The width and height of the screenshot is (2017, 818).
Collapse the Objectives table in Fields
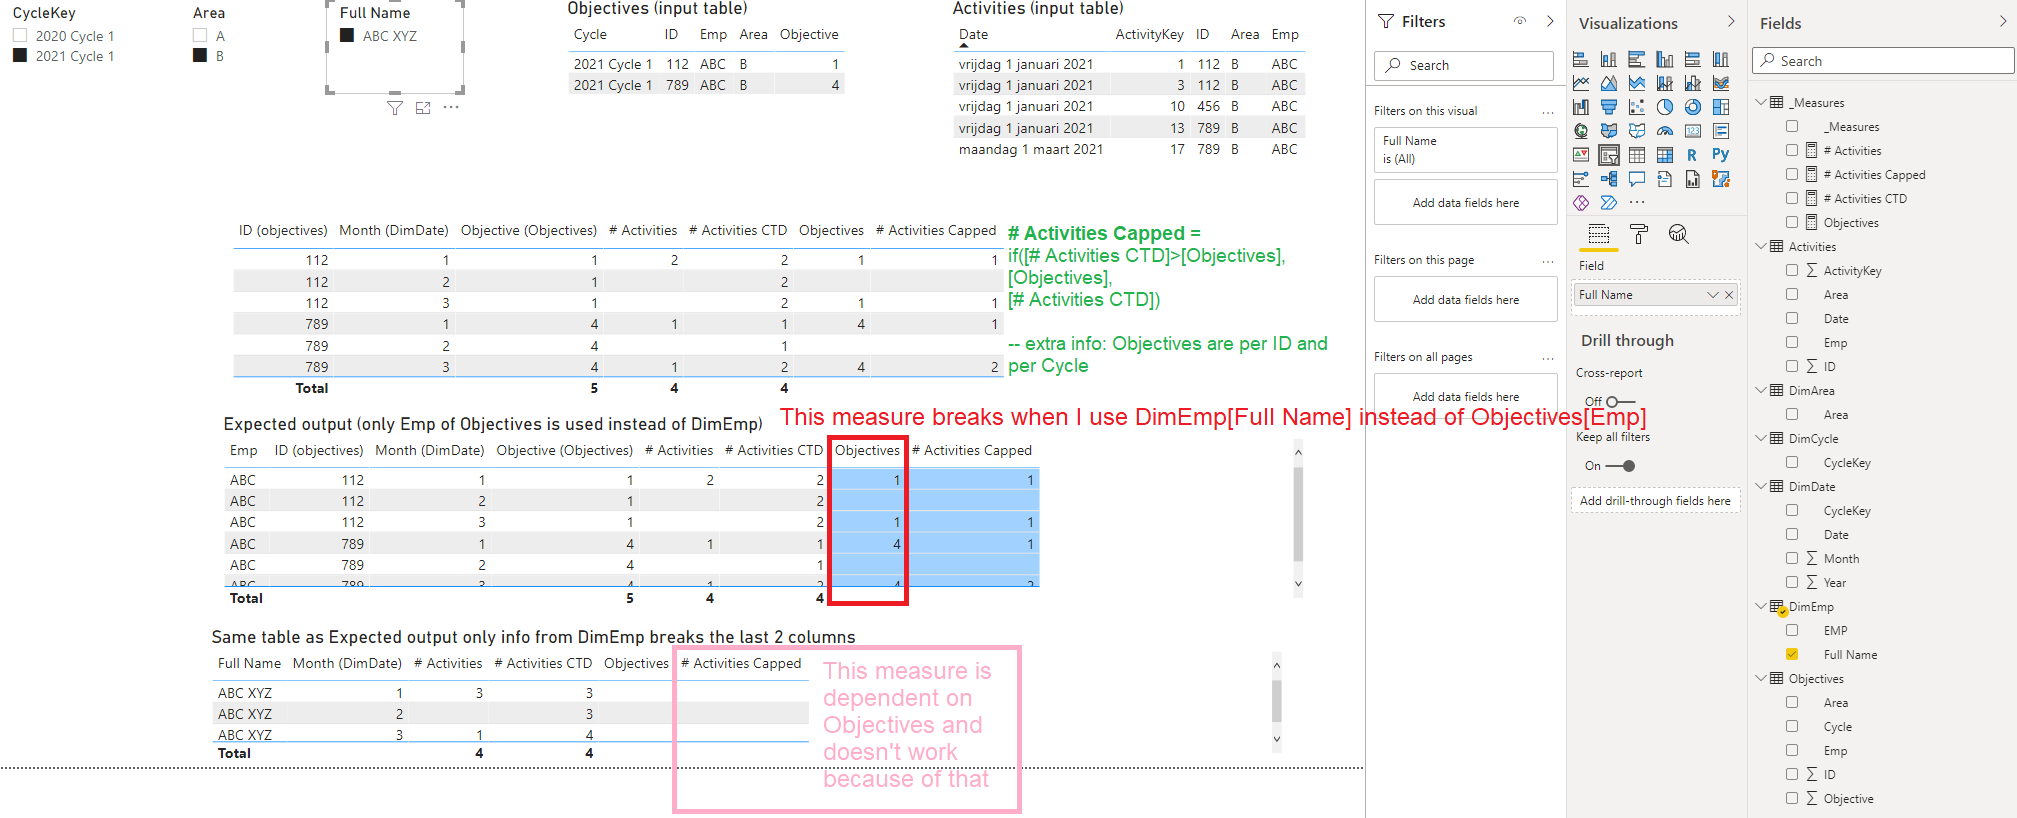pos(1761,678)
